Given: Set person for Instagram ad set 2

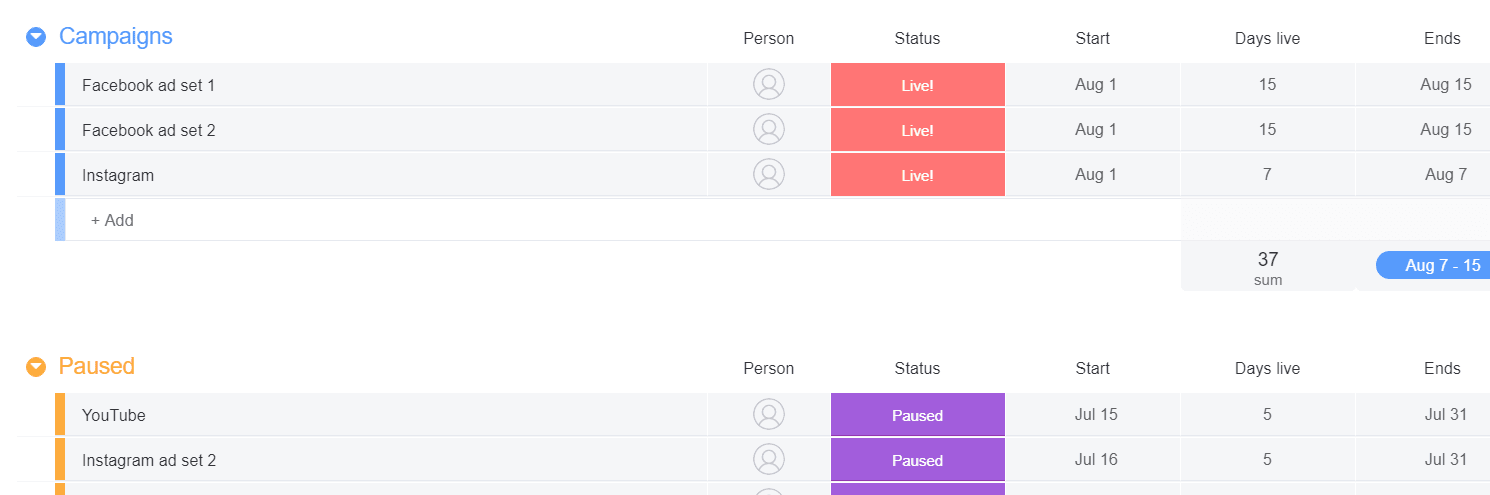Looking at the screenshot, I should 769,460.
